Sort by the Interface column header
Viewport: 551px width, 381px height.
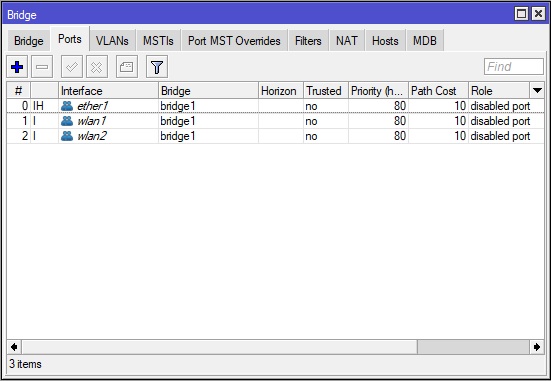click(108, 91)
